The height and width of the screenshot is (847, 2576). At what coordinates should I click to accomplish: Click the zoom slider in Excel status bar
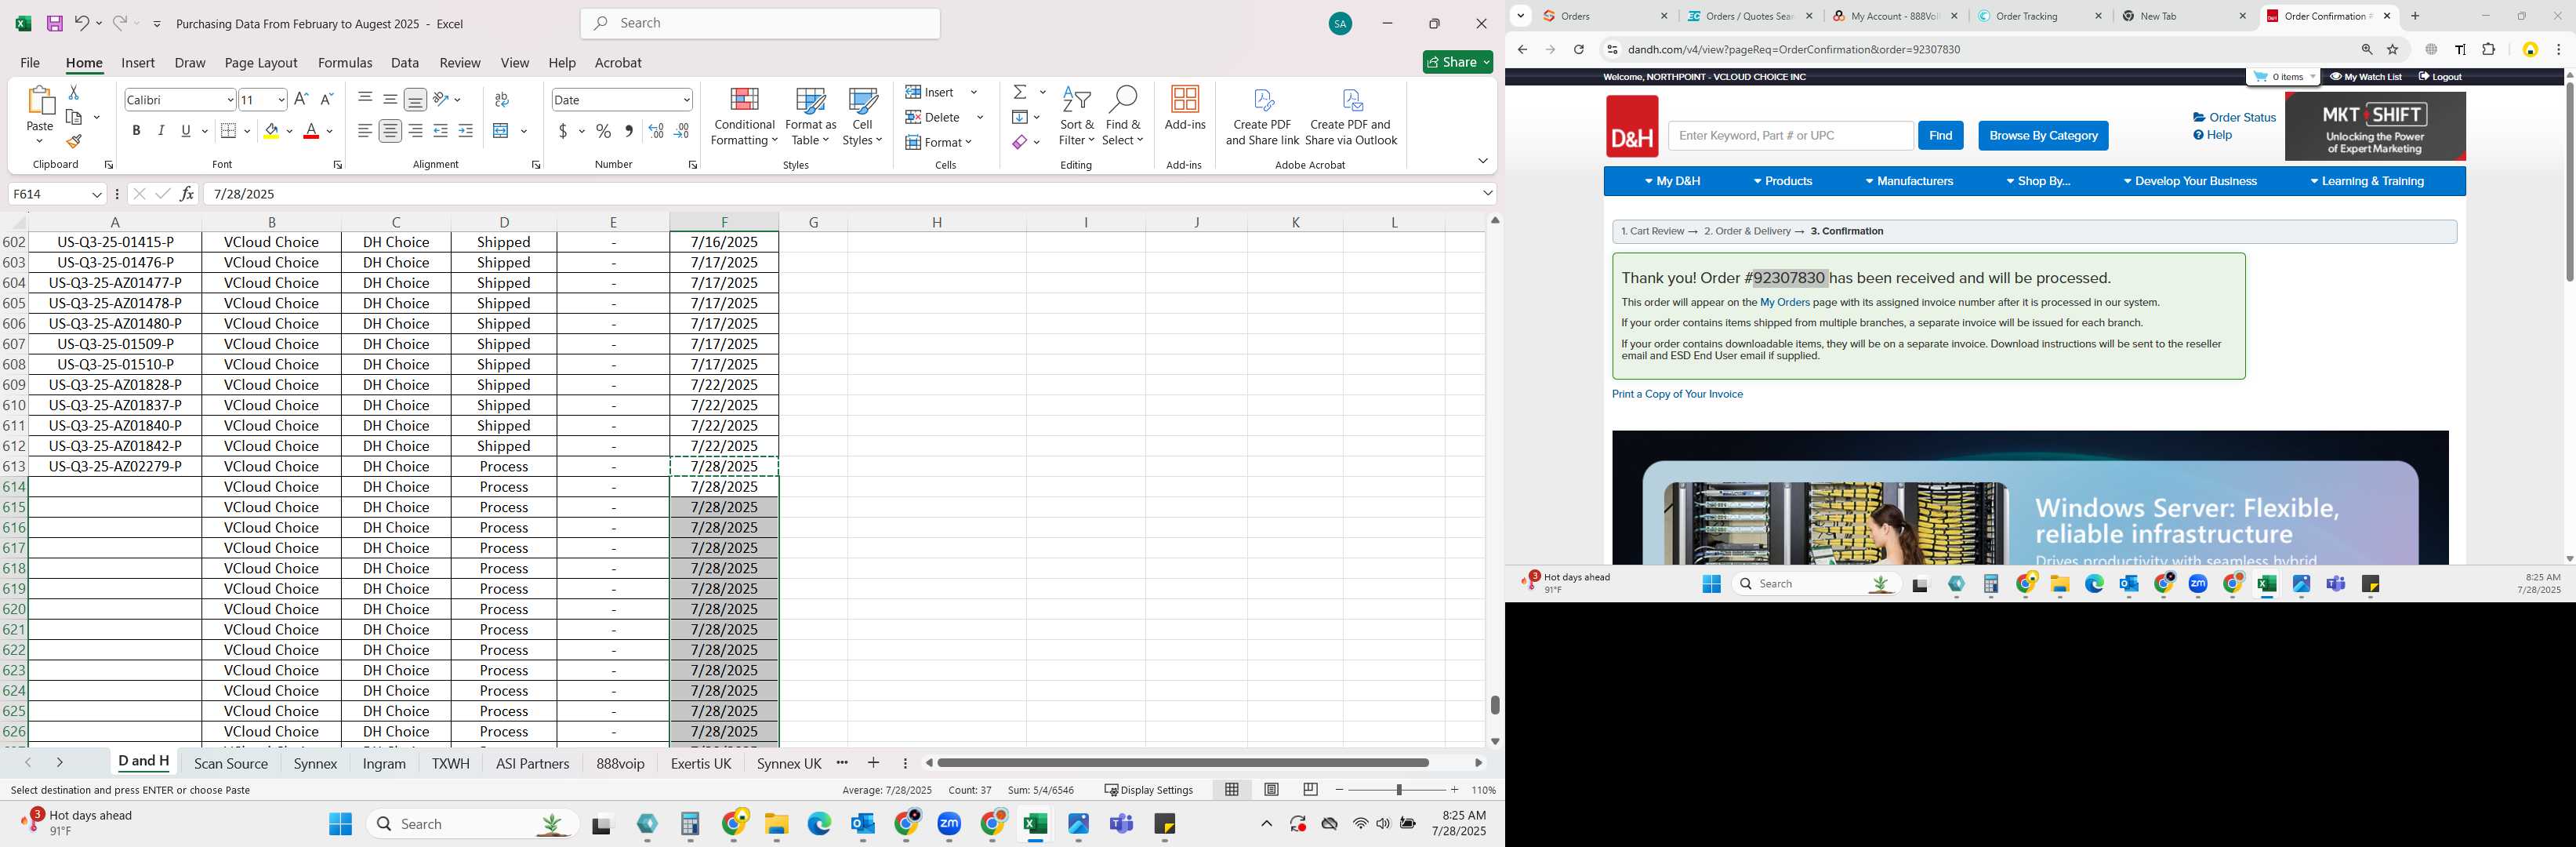coord(1397,790)
